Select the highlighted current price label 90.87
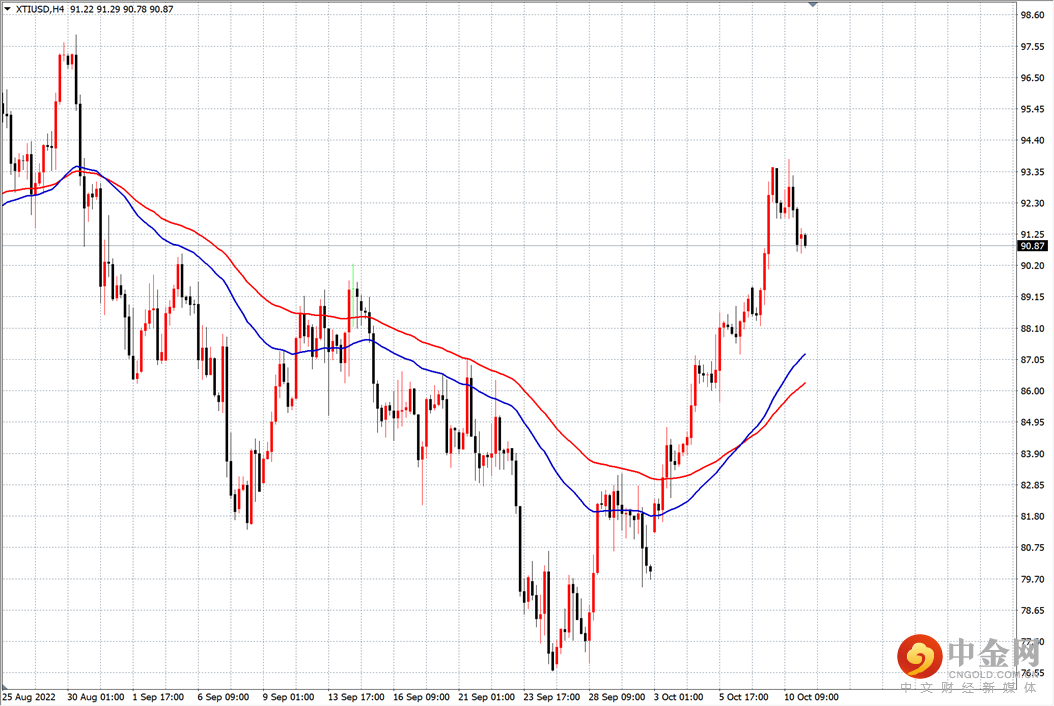The width and height of the screenshot is (1054, 706). 1032,246
